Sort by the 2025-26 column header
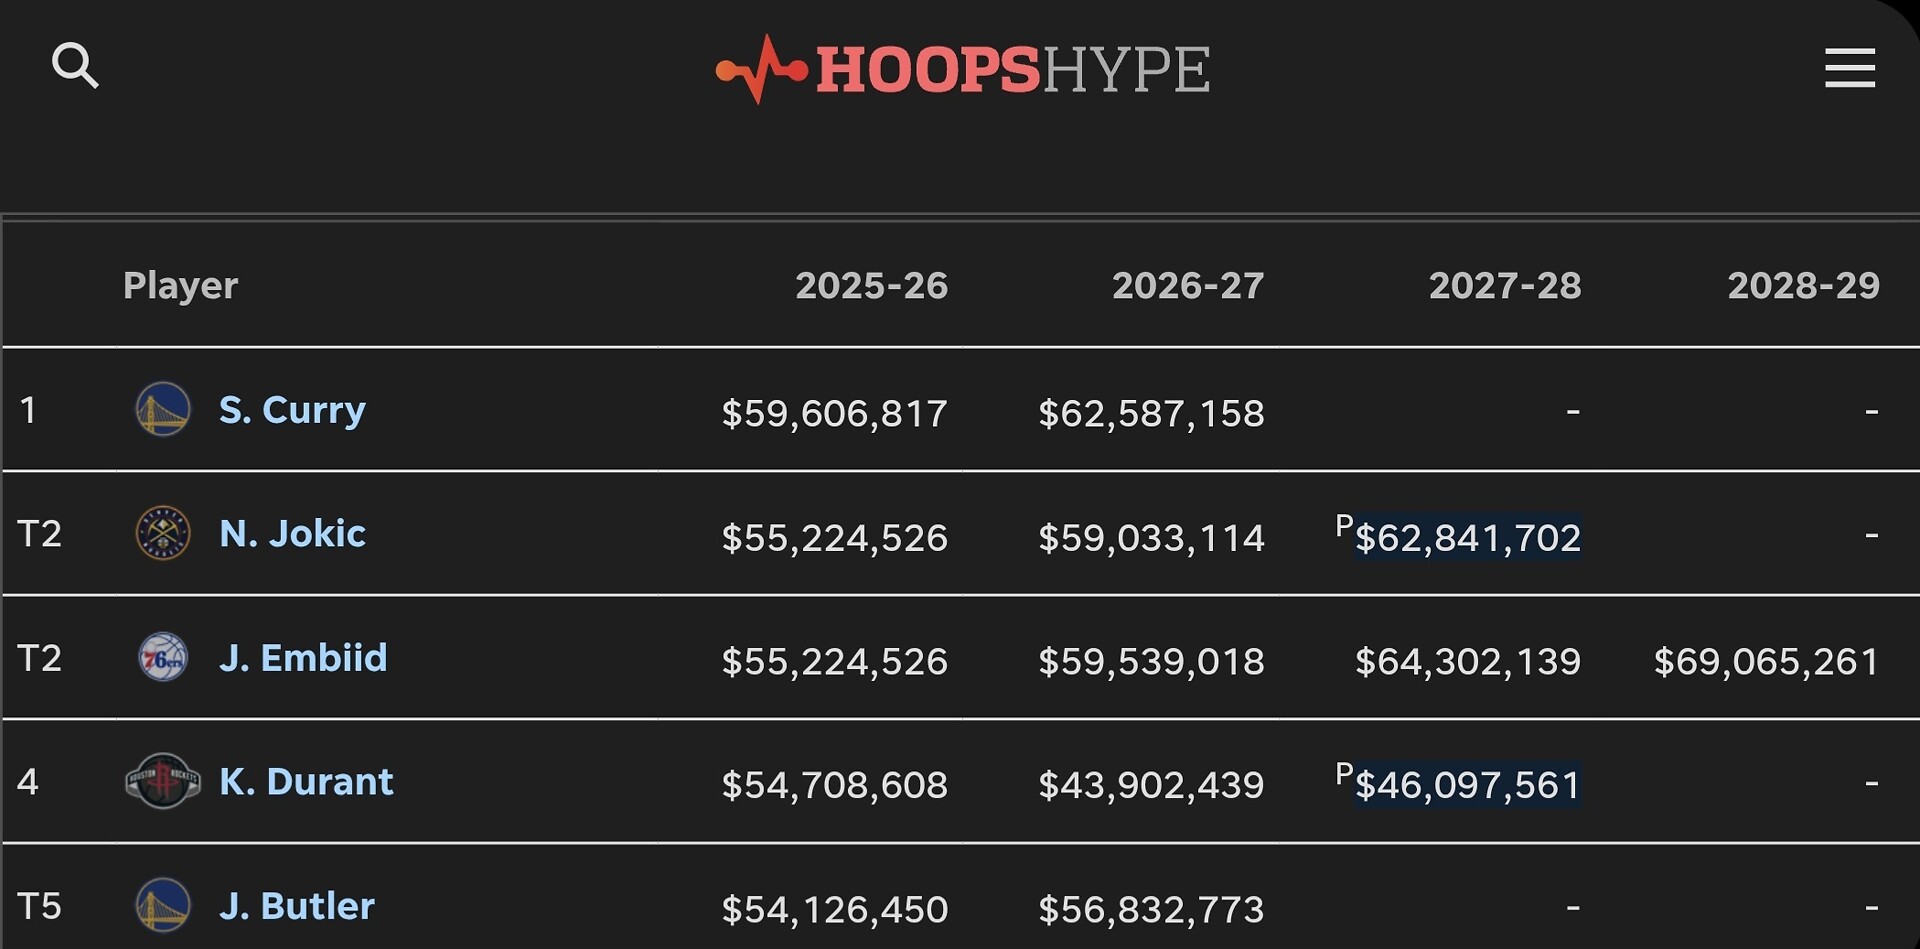 point(871,286)
